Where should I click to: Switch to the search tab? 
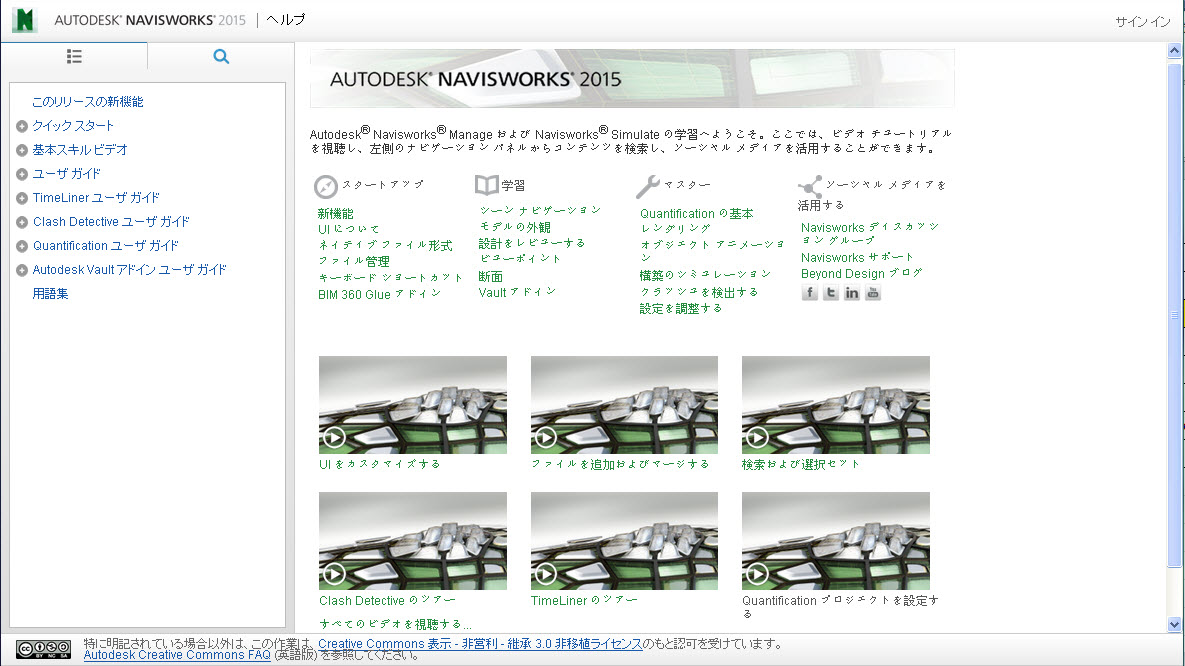(x=221, y=57)
